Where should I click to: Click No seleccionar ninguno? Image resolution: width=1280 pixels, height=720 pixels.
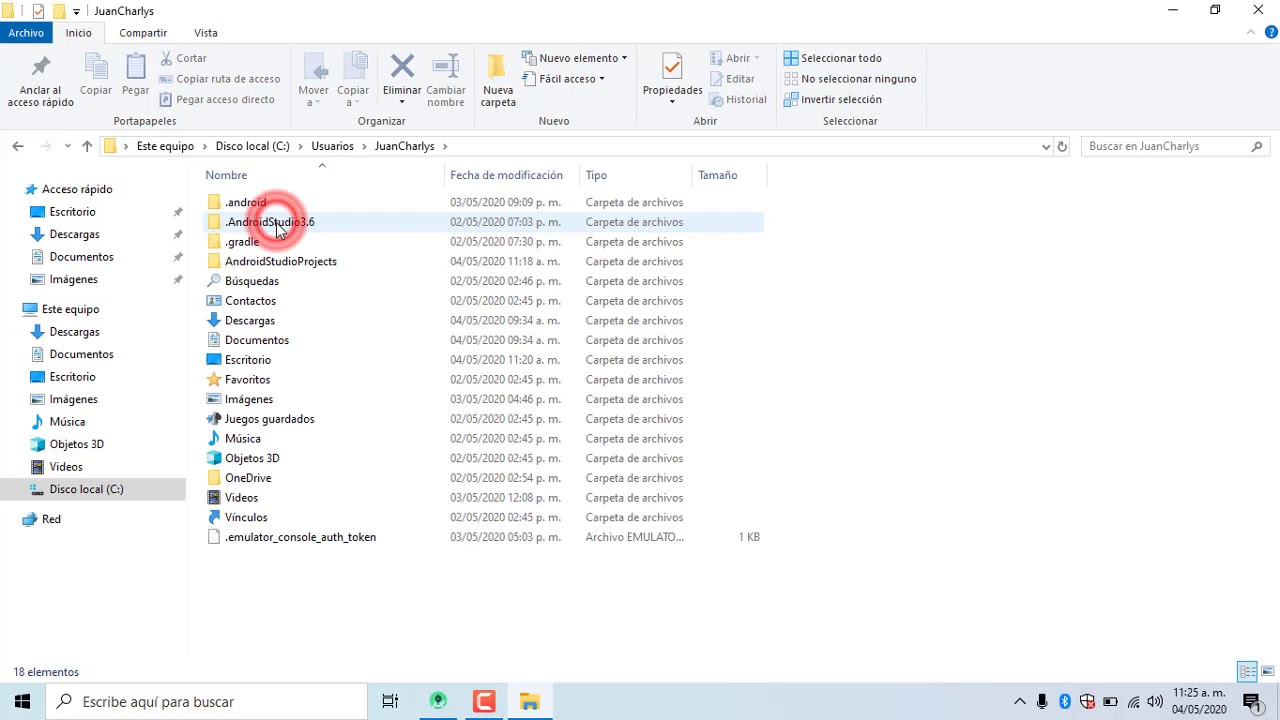tap(850, 79)
